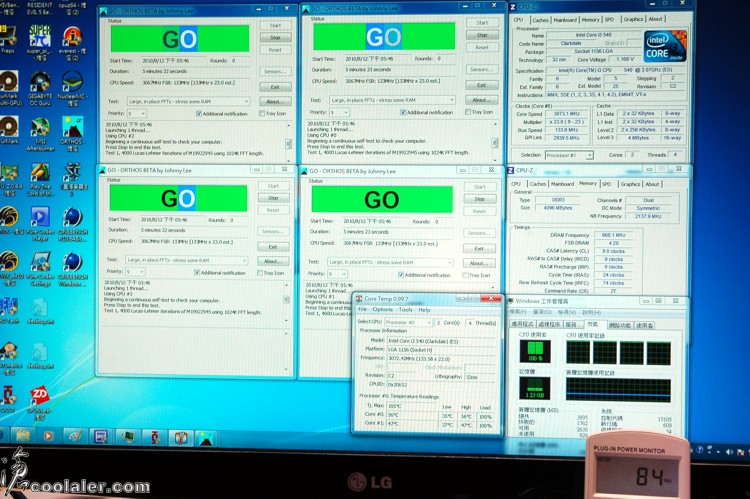Click the orange media player taskbar icon

[48, 436]
